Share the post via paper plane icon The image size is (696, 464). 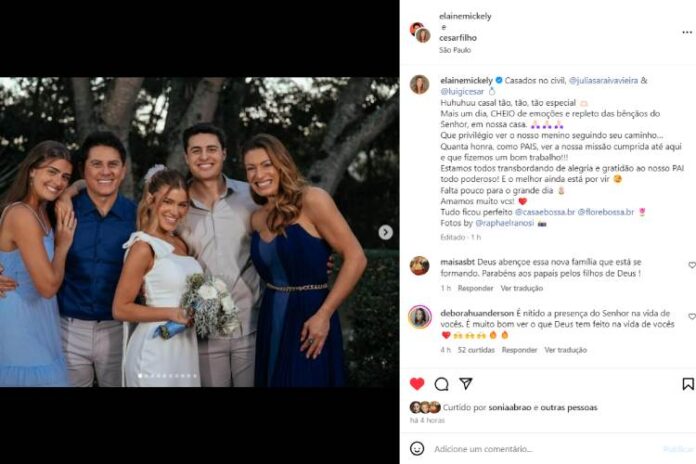click(x=465, y=384)
